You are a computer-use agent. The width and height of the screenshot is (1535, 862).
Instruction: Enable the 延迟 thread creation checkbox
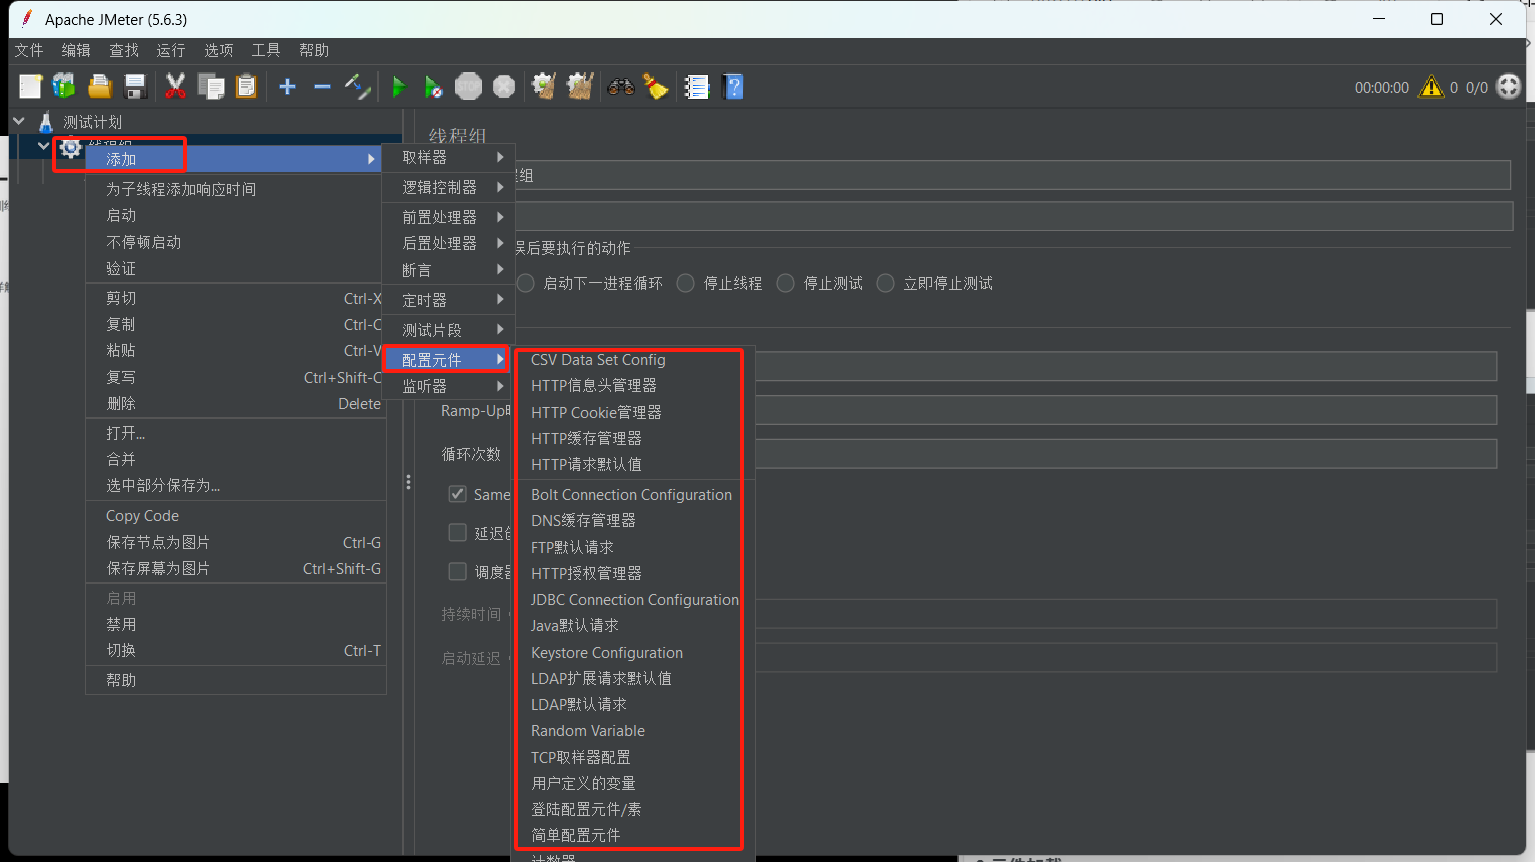click(x=458, y=533)
